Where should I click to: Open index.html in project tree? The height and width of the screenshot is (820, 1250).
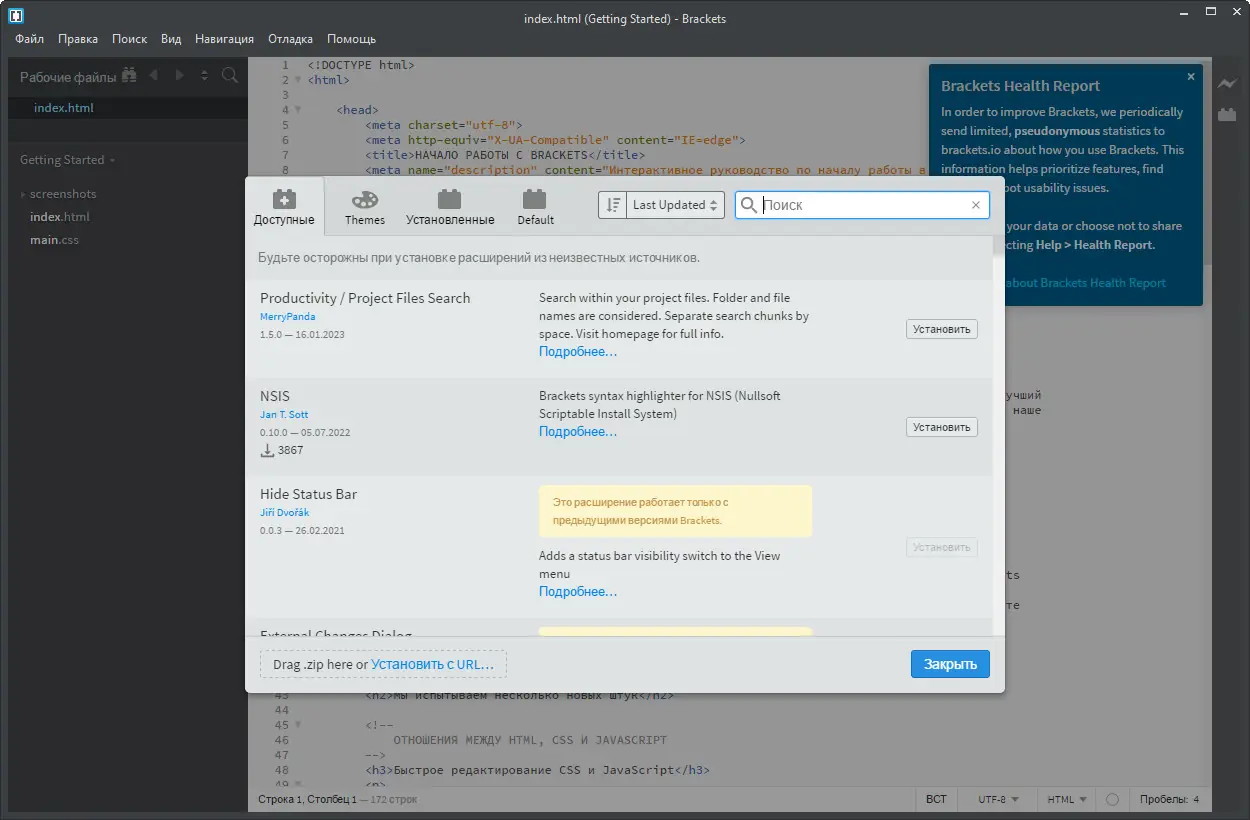click(60, 217)
